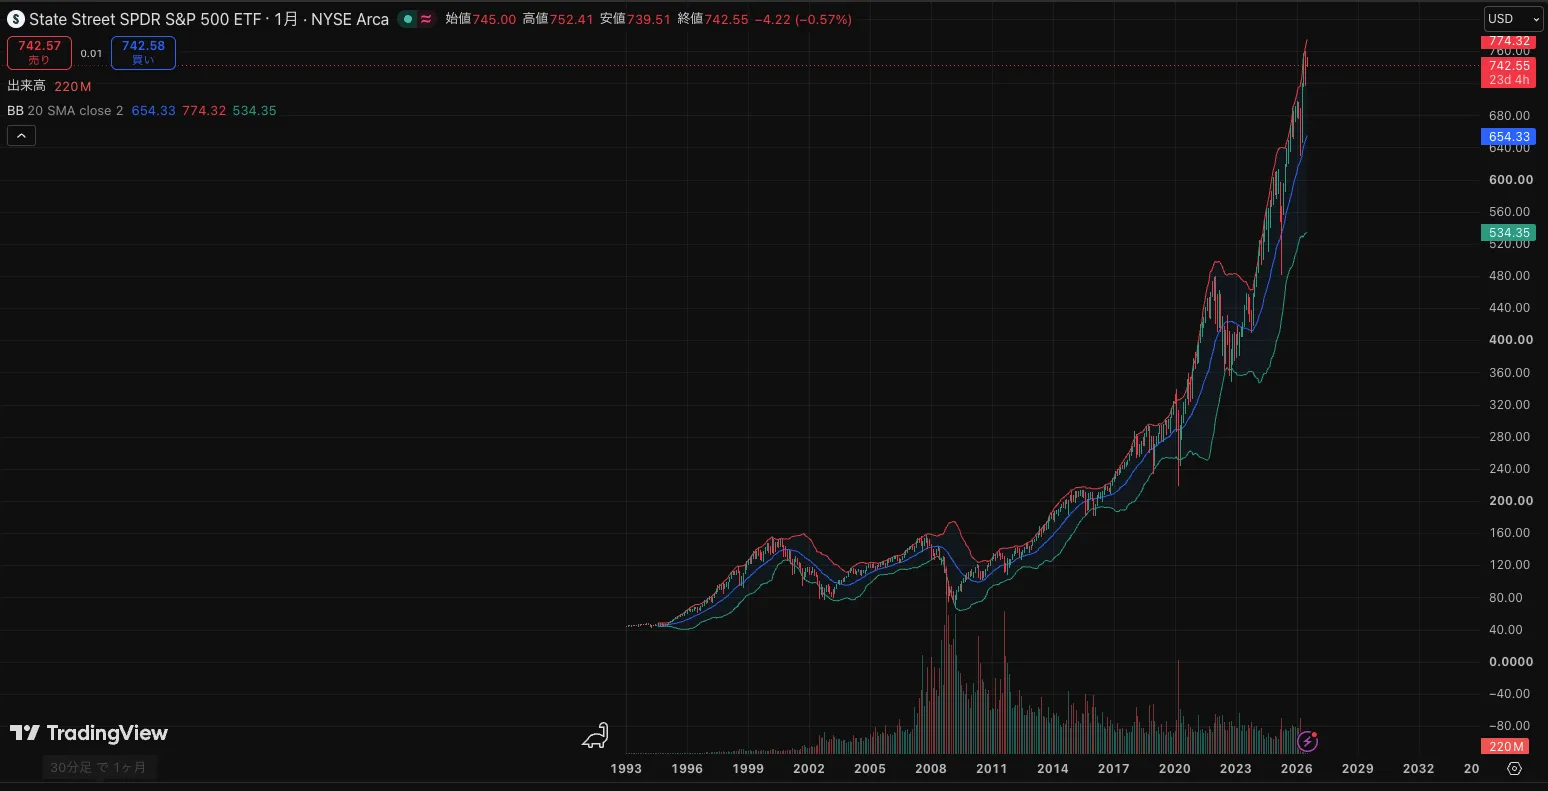Click the 200.00 price axis label
1548x791 pixels.
(1510, 501)
